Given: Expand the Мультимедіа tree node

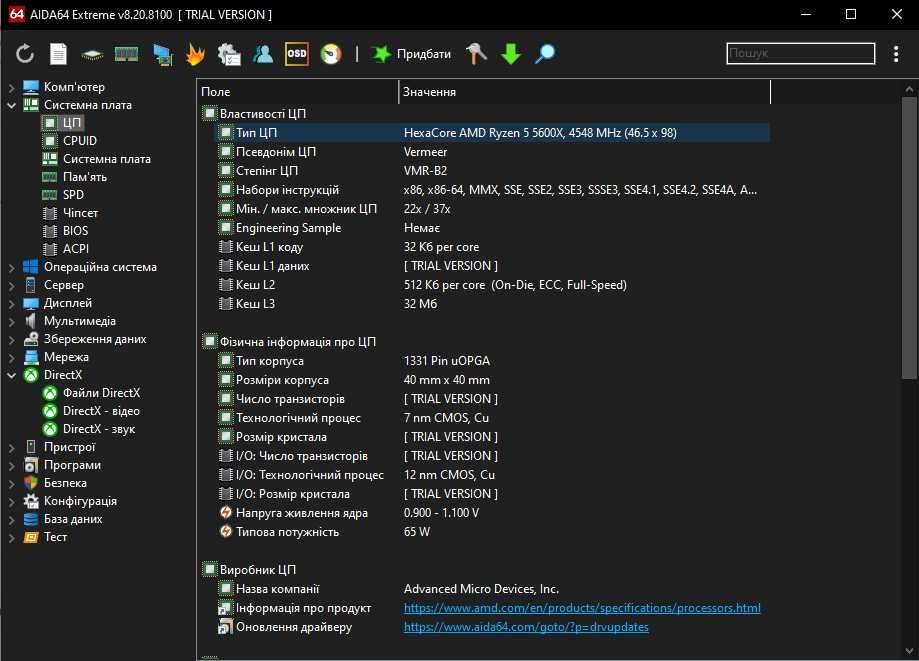Looking at the screenshot, I should (12, 321).
